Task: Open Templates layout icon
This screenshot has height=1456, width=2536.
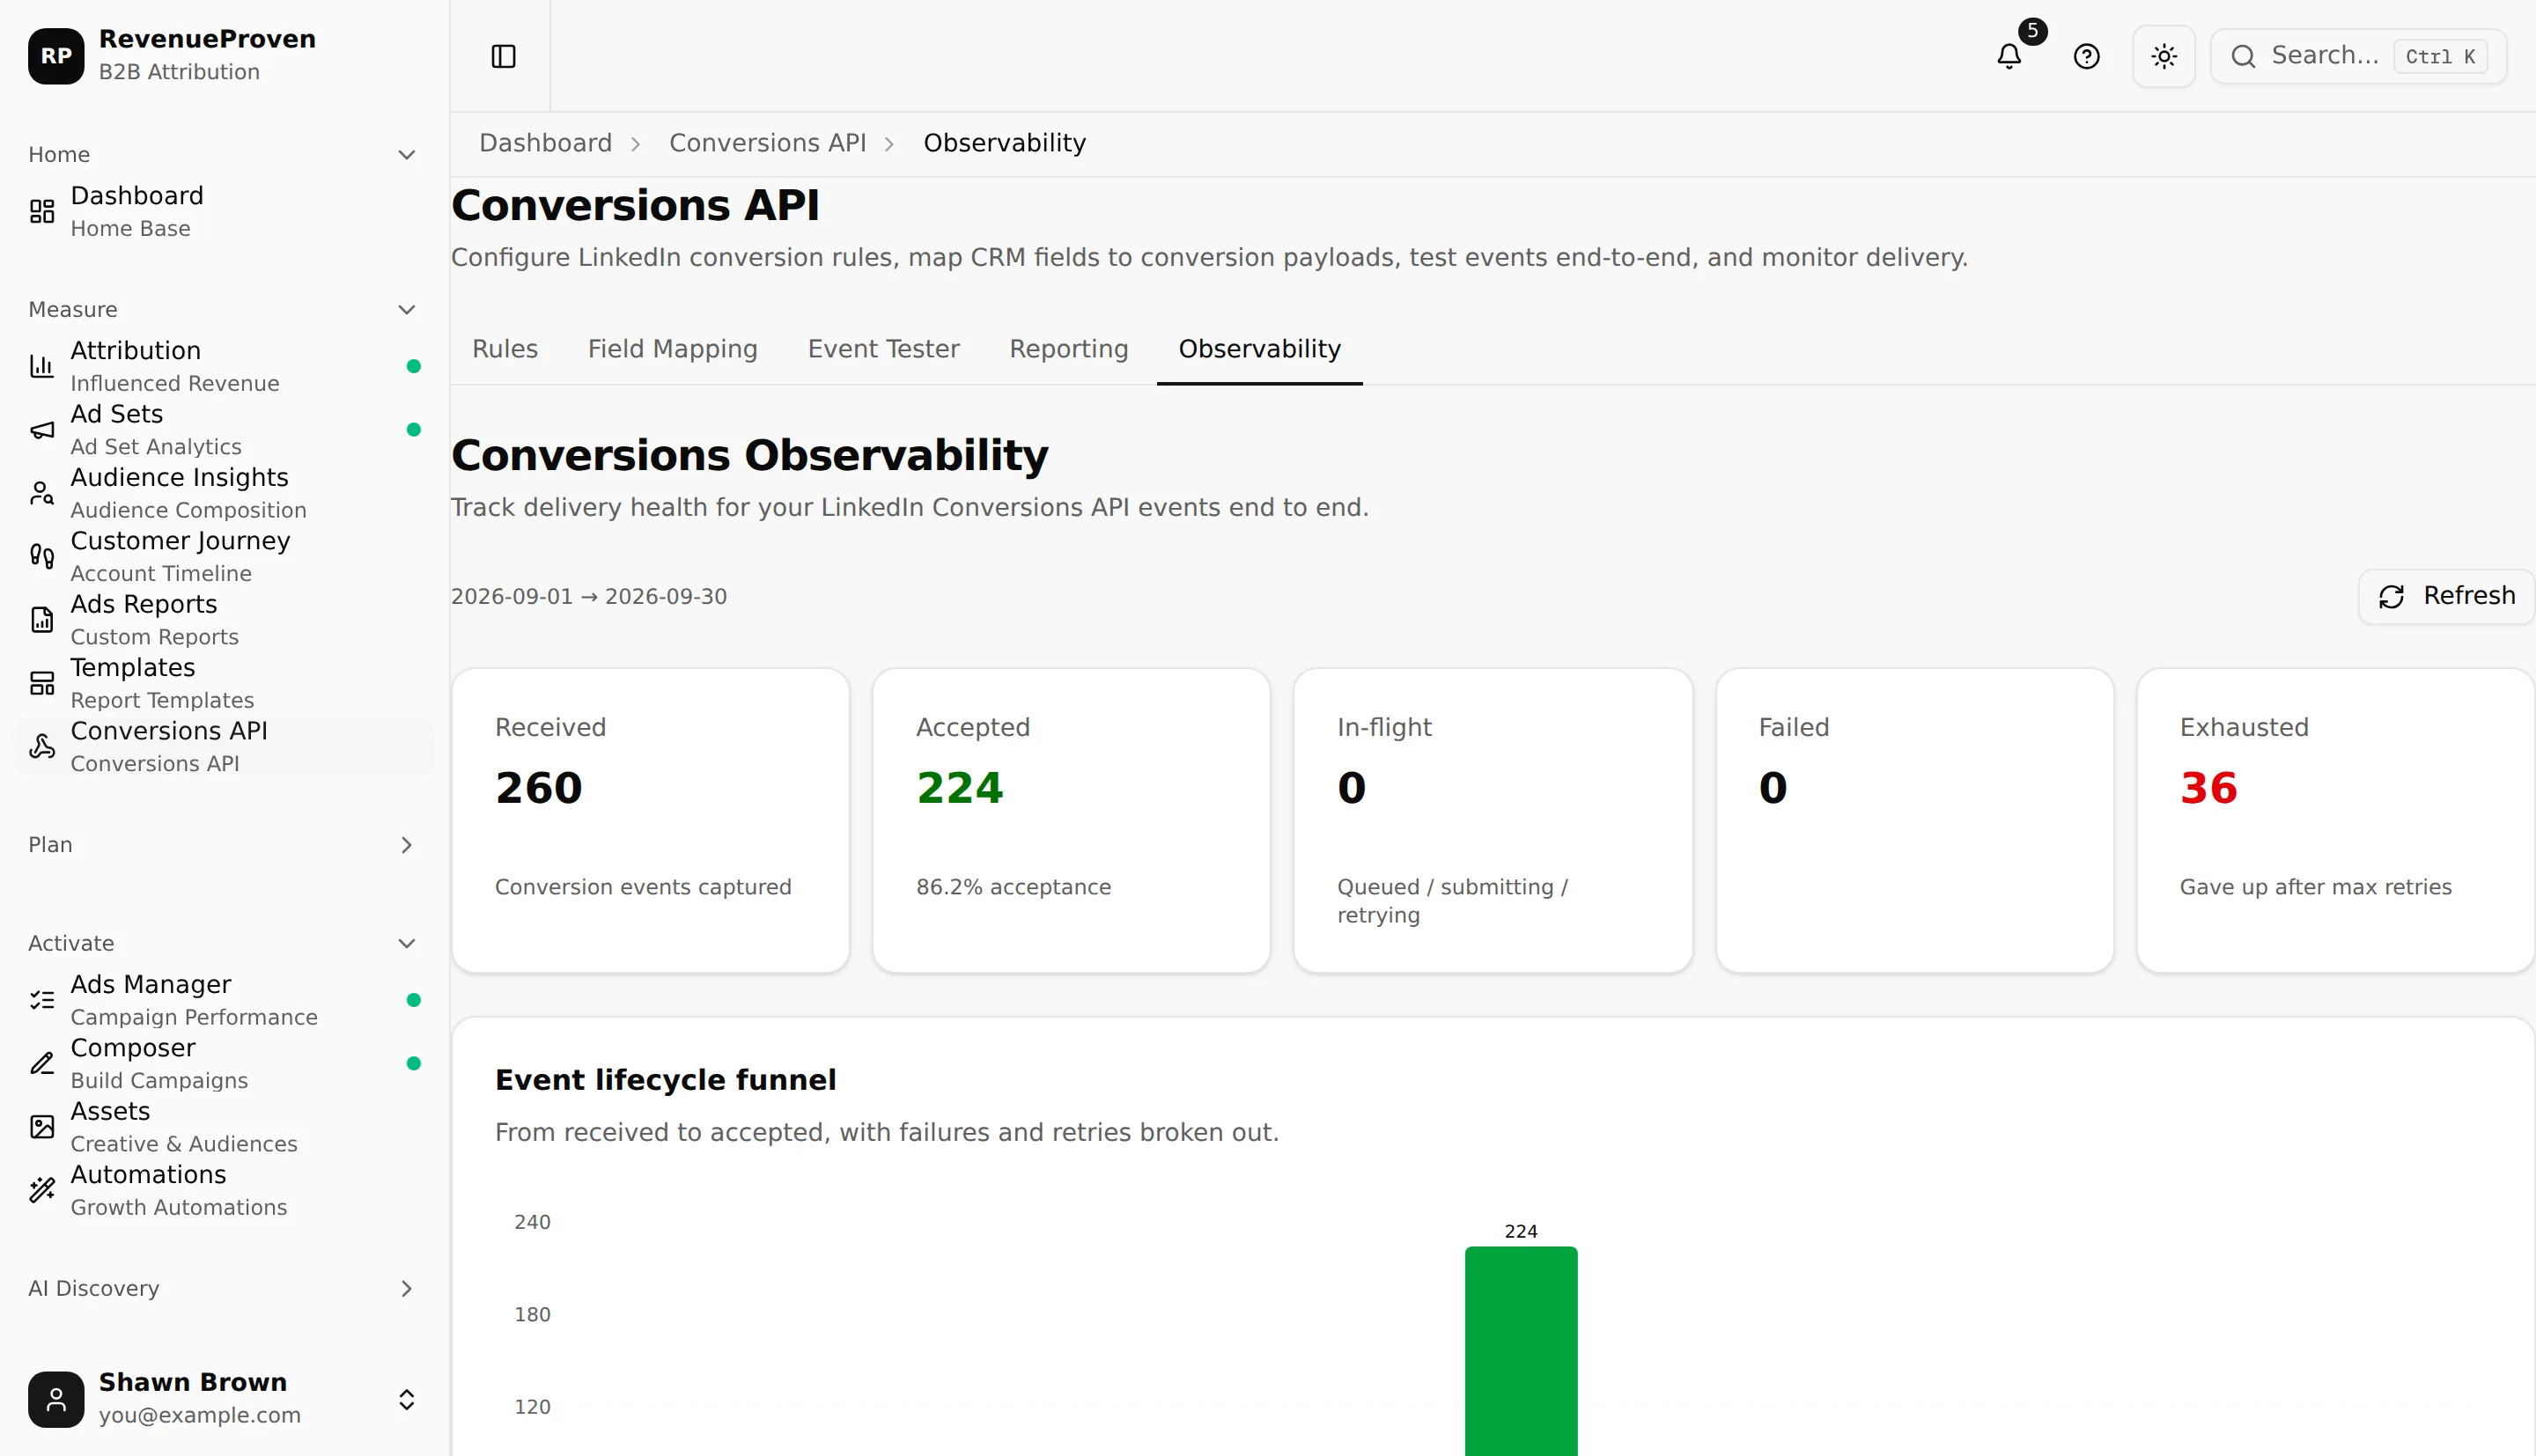Action: click(x=42, y=683)
